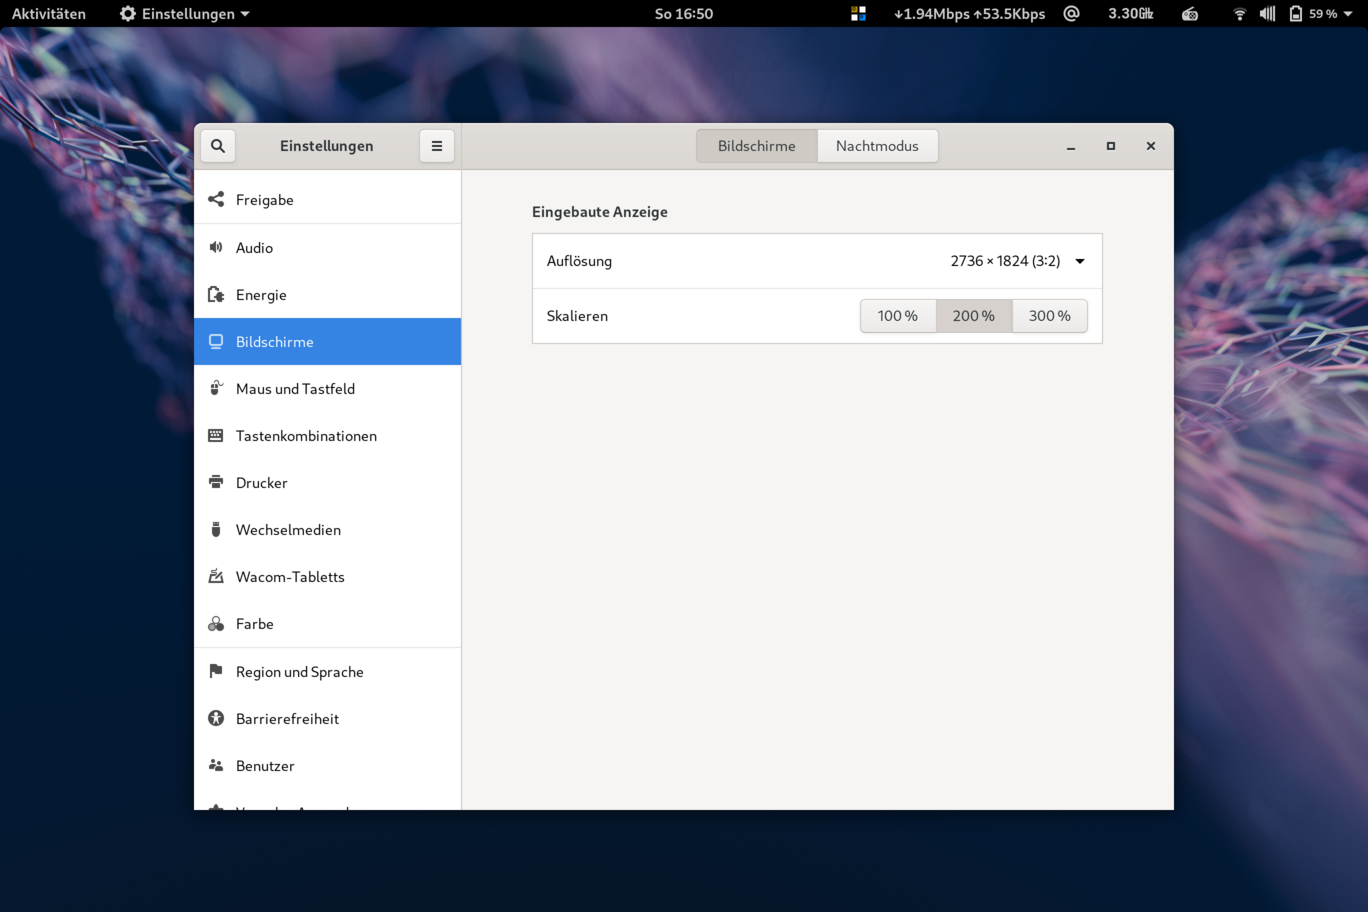The height and width of the screenshot is (912, 1368).
Task: Click the gear icon beside Einstellungen app menu
Action: click(128, 14)
